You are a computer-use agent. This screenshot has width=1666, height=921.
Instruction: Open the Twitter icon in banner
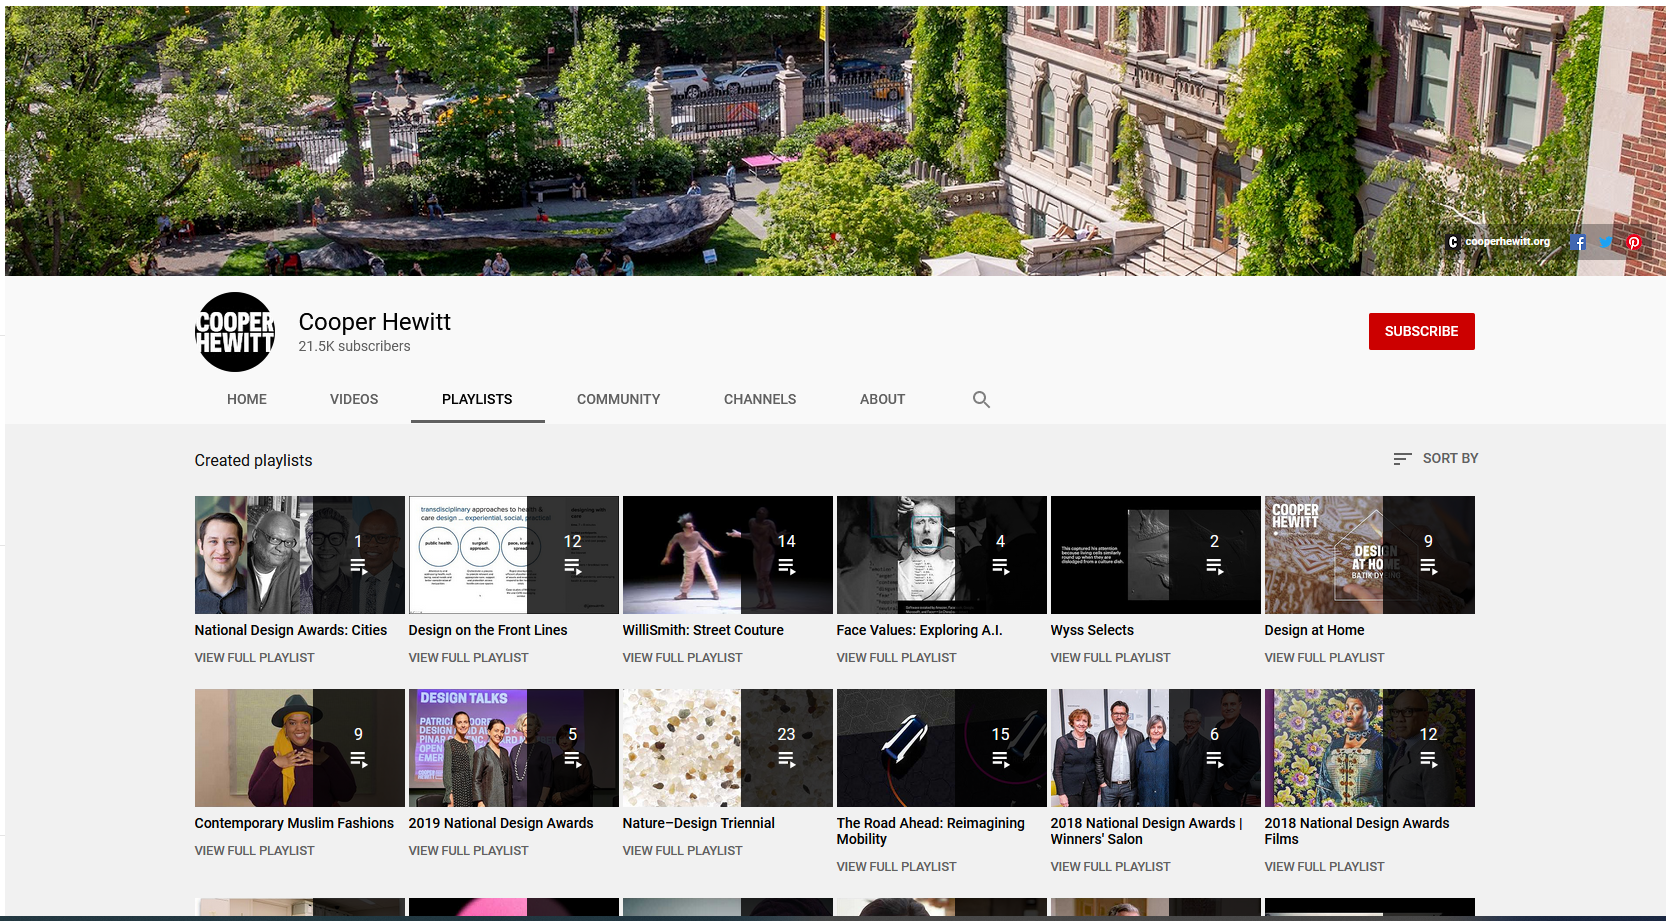(1606, 242)
